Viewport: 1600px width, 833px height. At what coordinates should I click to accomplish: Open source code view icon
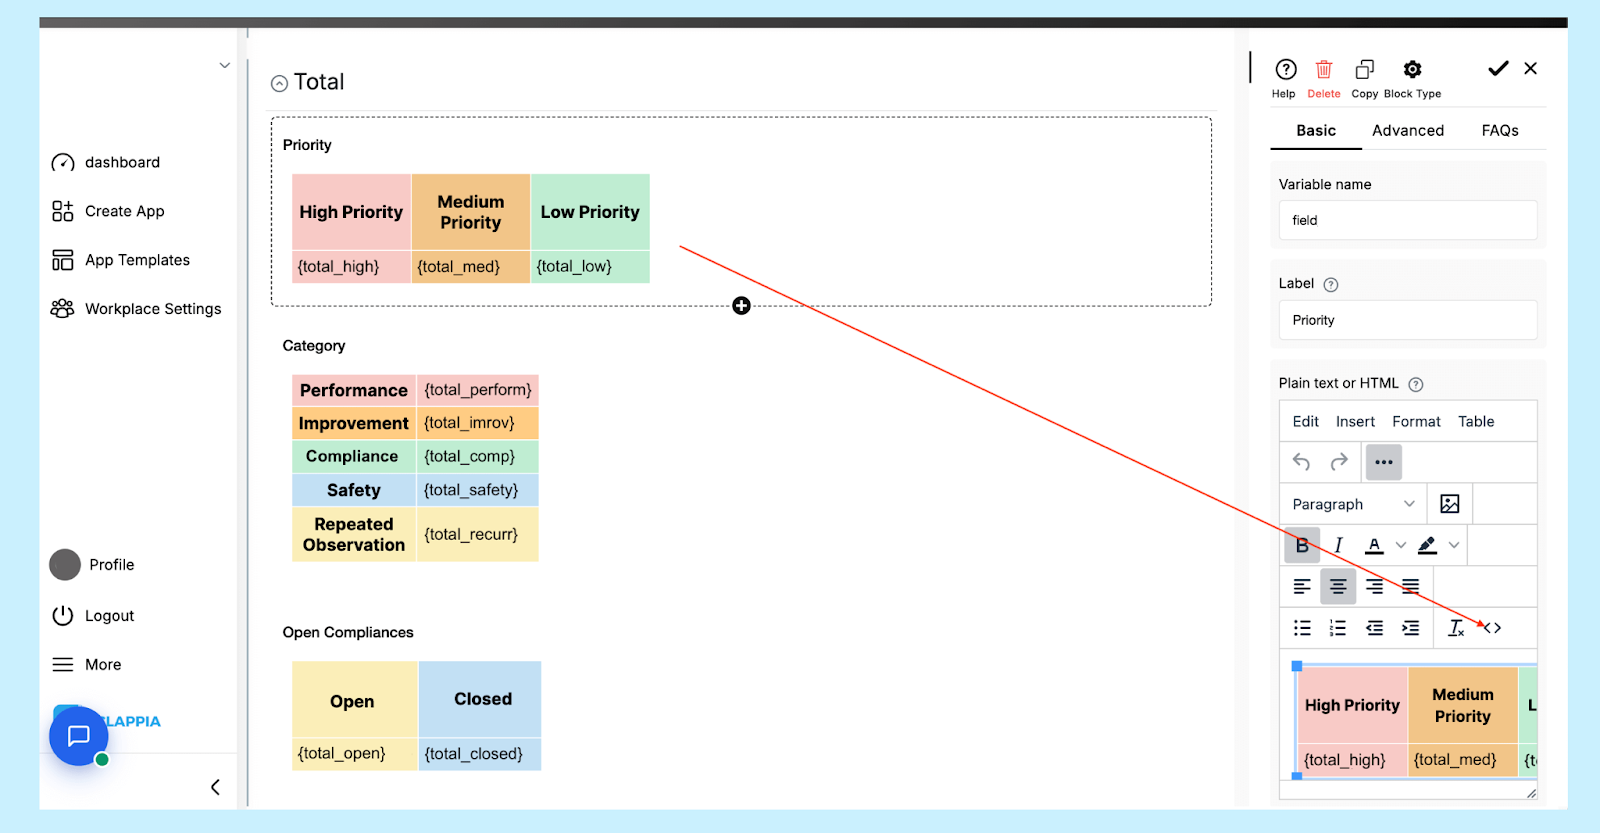click(1492, 628)
